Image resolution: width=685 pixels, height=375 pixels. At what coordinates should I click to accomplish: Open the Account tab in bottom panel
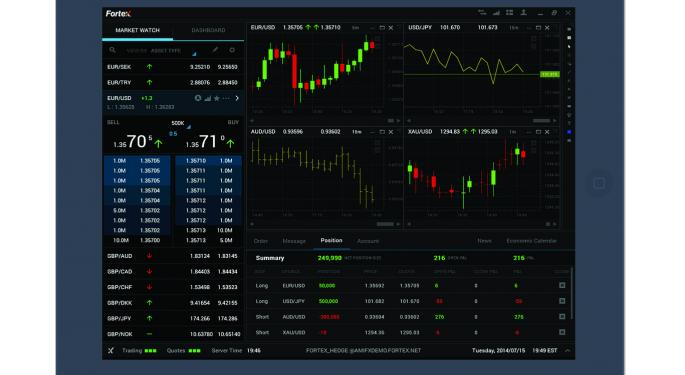[x=368, y=241]
